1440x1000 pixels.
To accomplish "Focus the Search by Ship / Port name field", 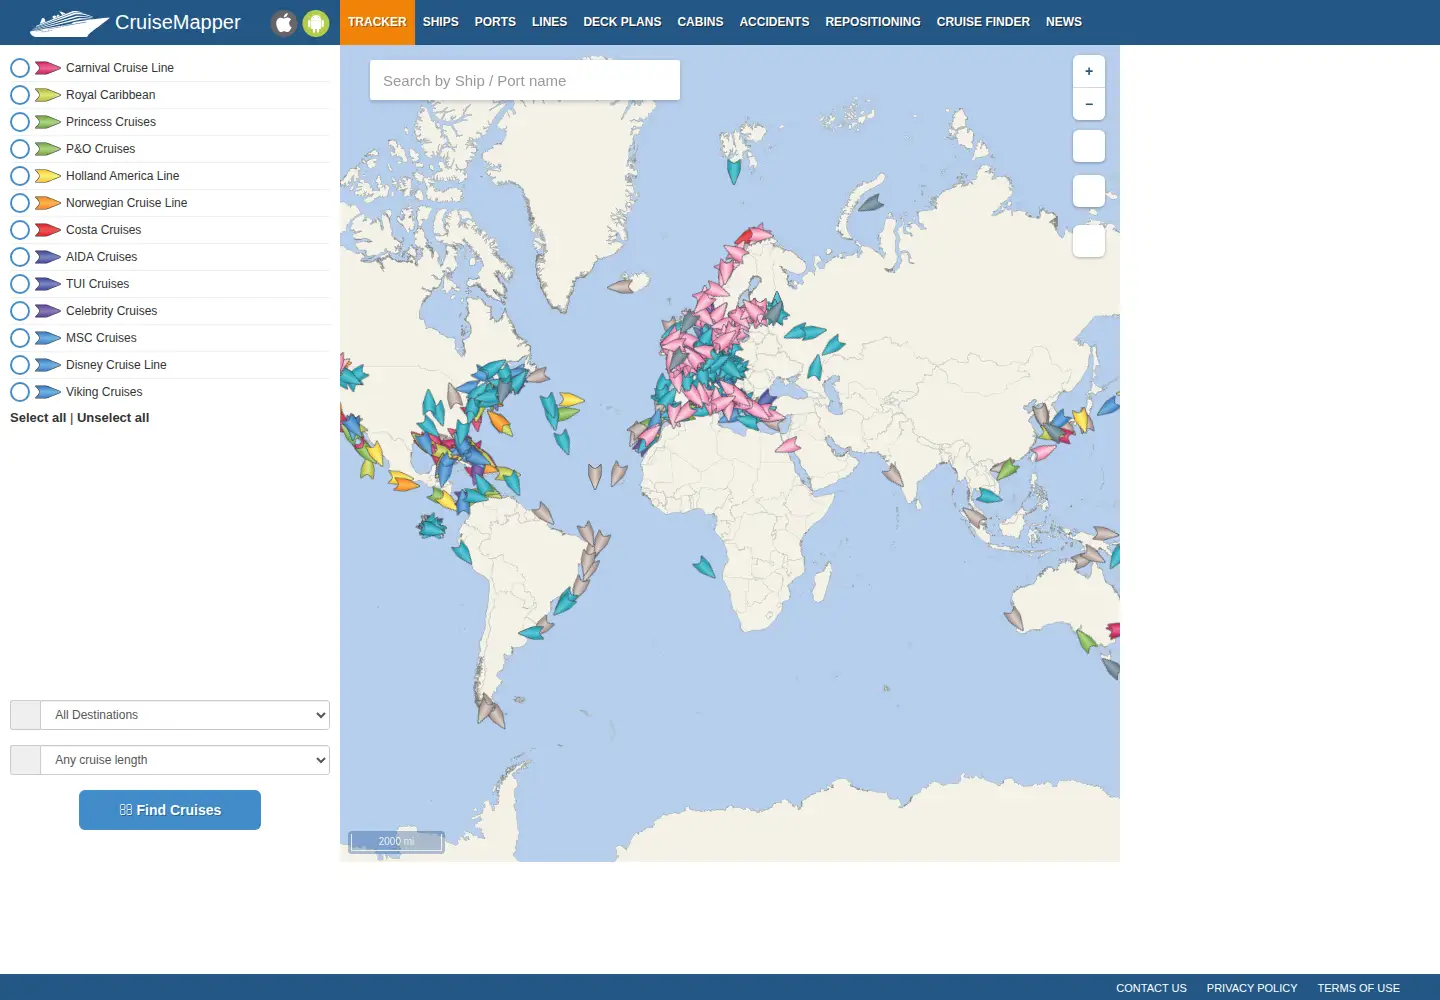I will 525,80.
